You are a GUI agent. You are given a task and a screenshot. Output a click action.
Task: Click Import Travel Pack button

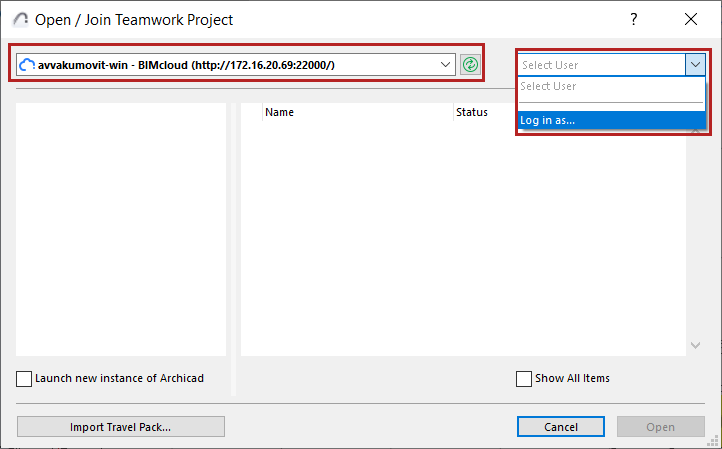pyautogui.click(x=121, y=427)
